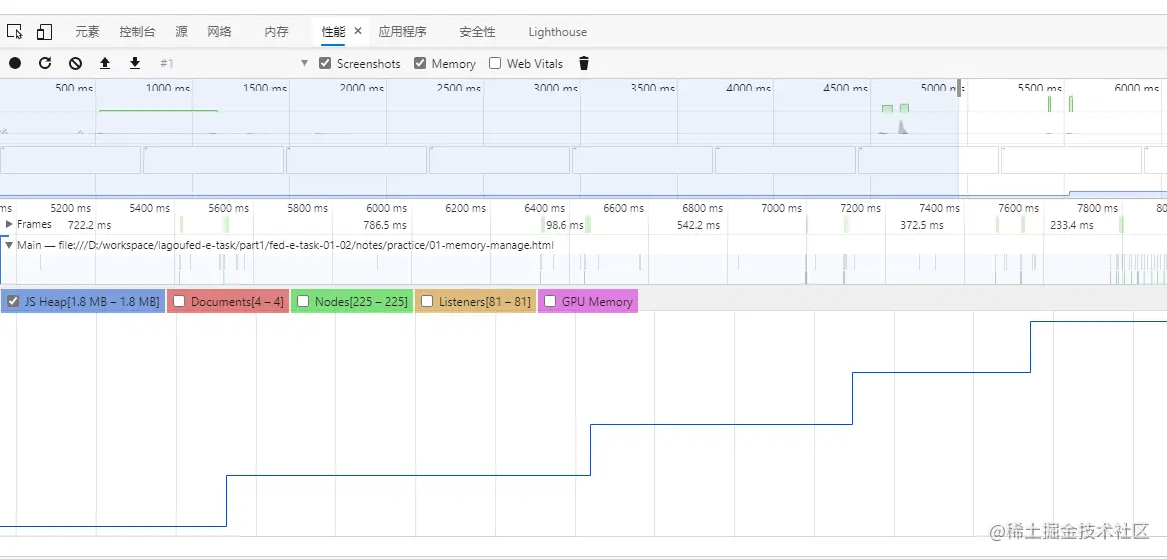Enable the Web Vitals checkbox
1167x559 pixels.
click(x=495, y=63)
